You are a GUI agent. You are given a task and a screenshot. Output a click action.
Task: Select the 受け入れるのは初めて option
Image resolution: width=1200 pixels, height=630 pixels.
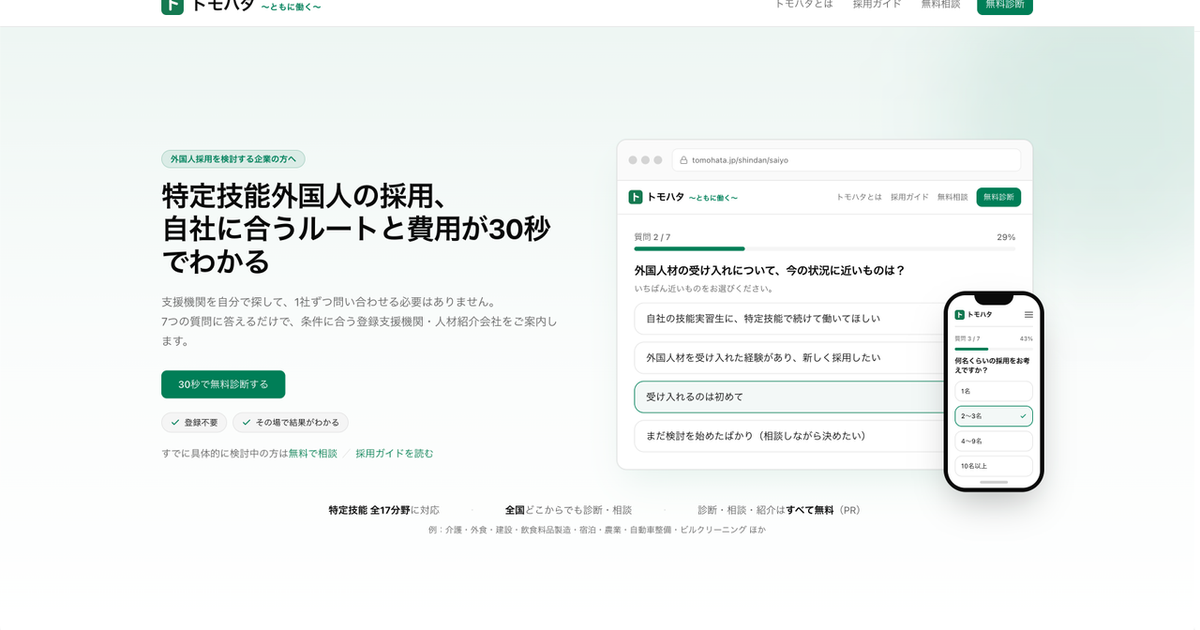(x=790, y=397)
